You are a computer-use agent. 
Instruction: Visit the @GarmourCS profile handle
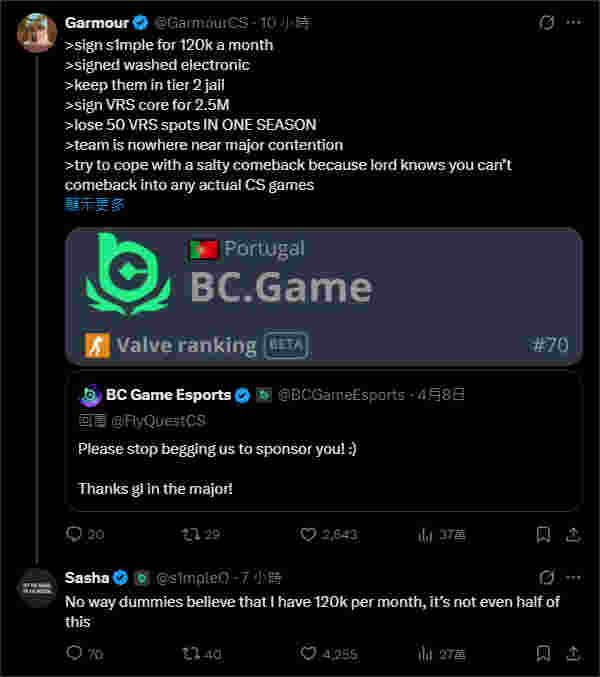(x=201, y=23)
